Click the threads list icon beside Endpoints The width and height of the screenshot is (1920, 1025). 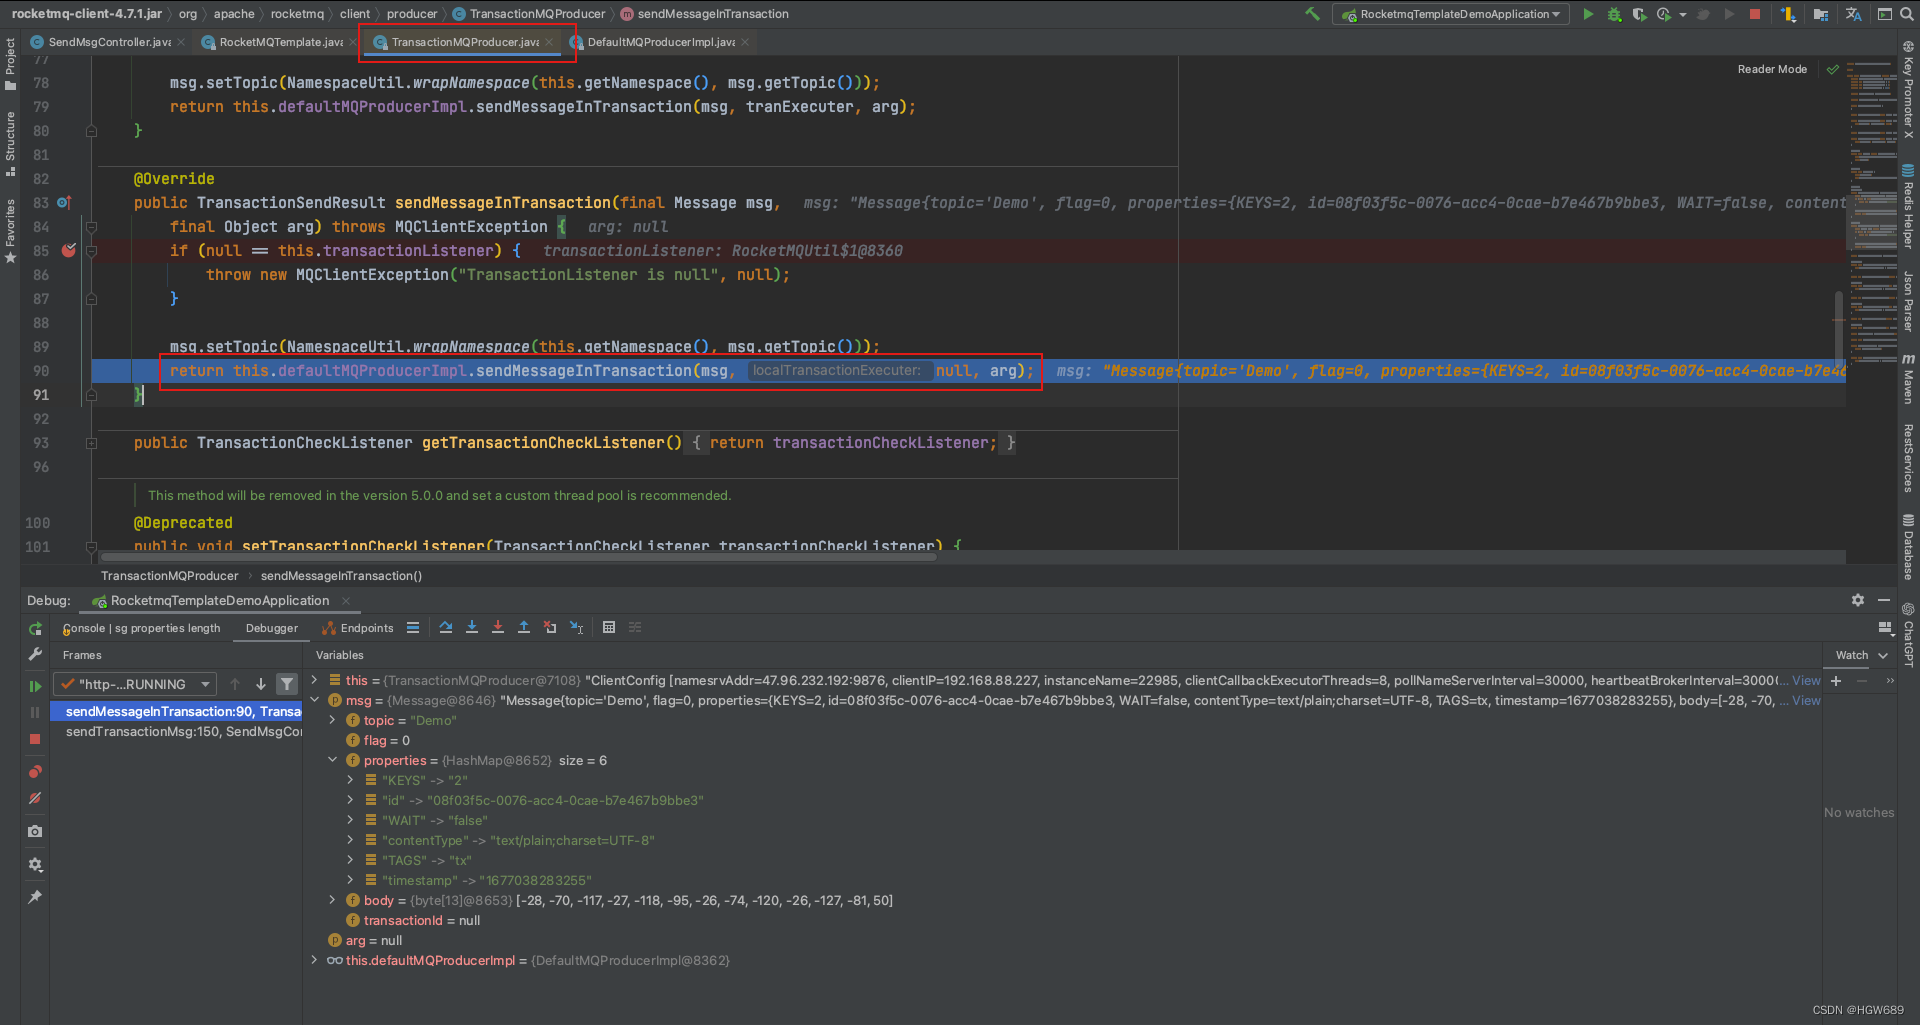413,627
